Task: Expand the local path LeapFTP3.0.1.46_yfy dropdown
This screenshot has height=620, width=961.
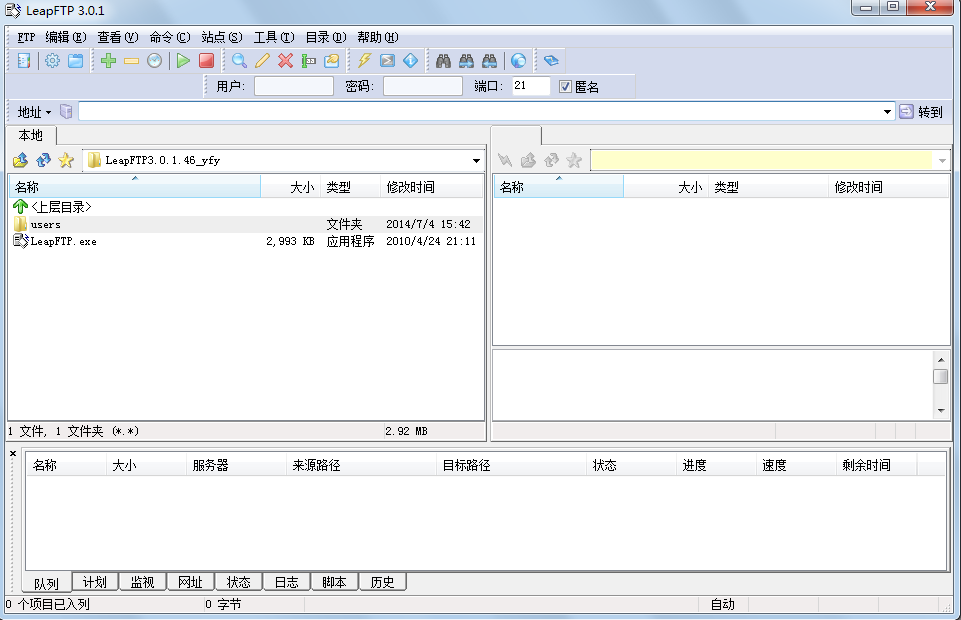Action: (476, 161)
